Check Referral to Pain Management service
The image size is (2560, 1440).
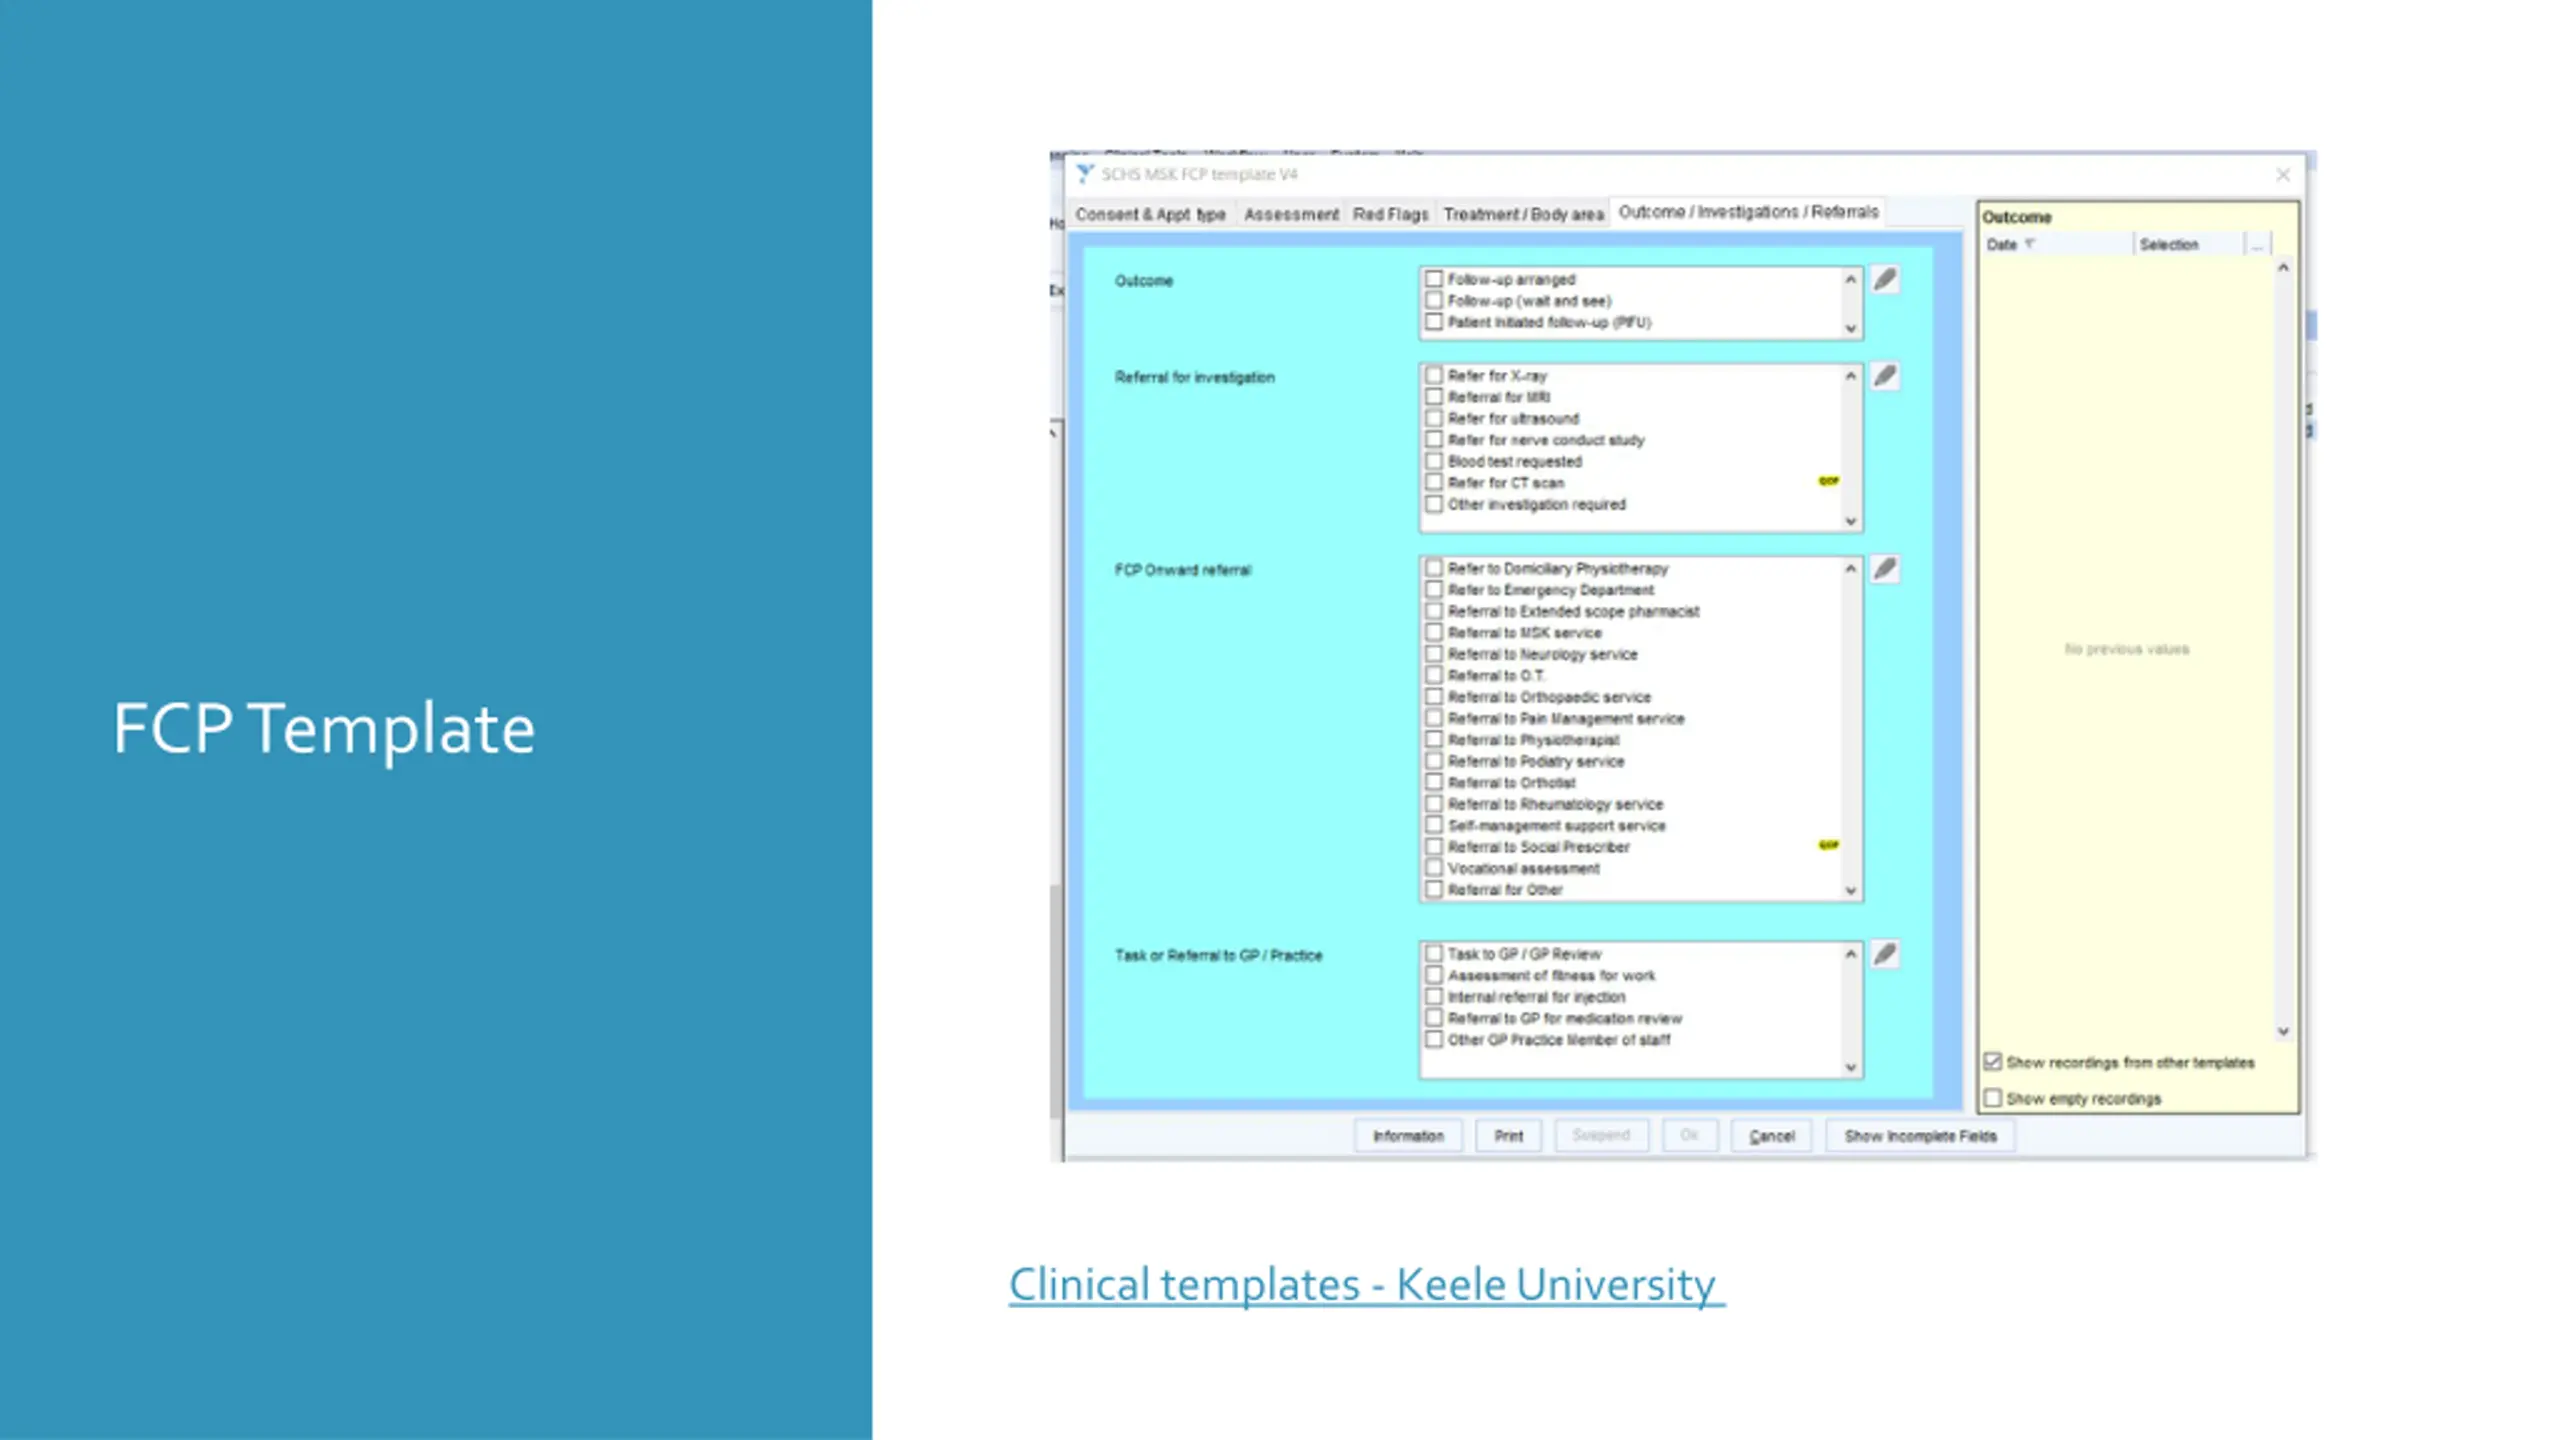[1434, 718]
